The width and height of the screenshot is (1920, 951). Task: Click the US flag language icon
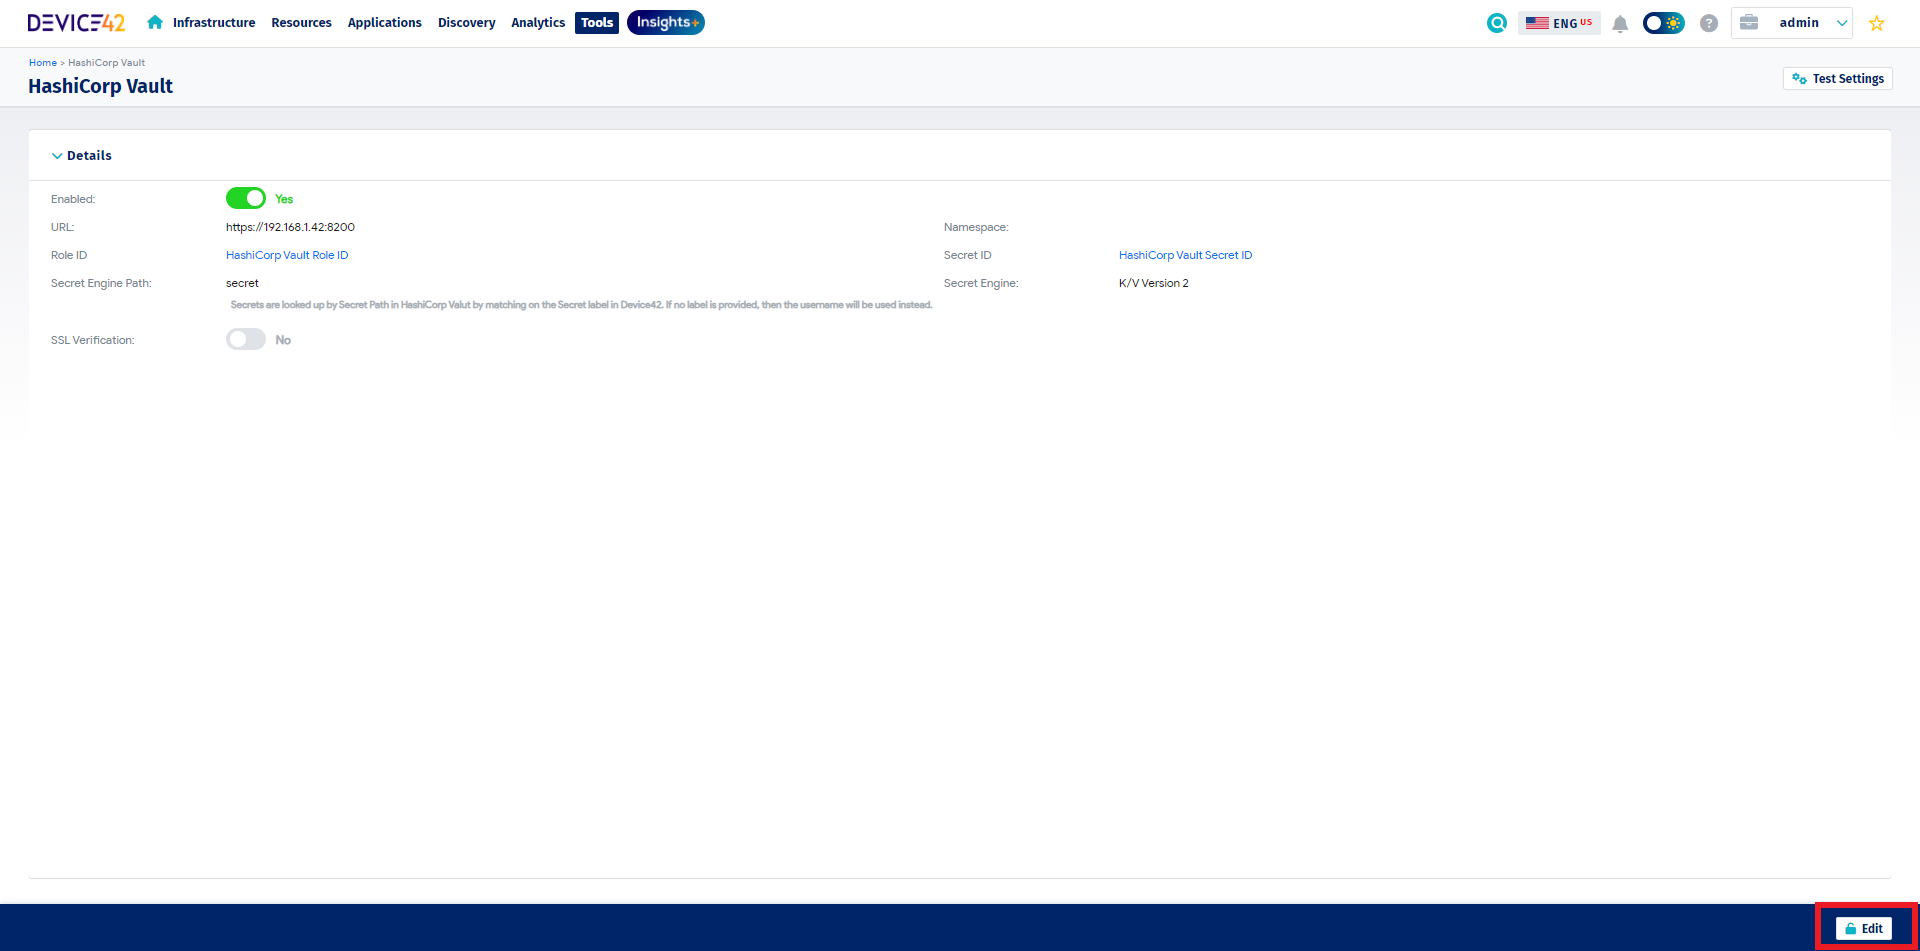[x=1537, y=23]
